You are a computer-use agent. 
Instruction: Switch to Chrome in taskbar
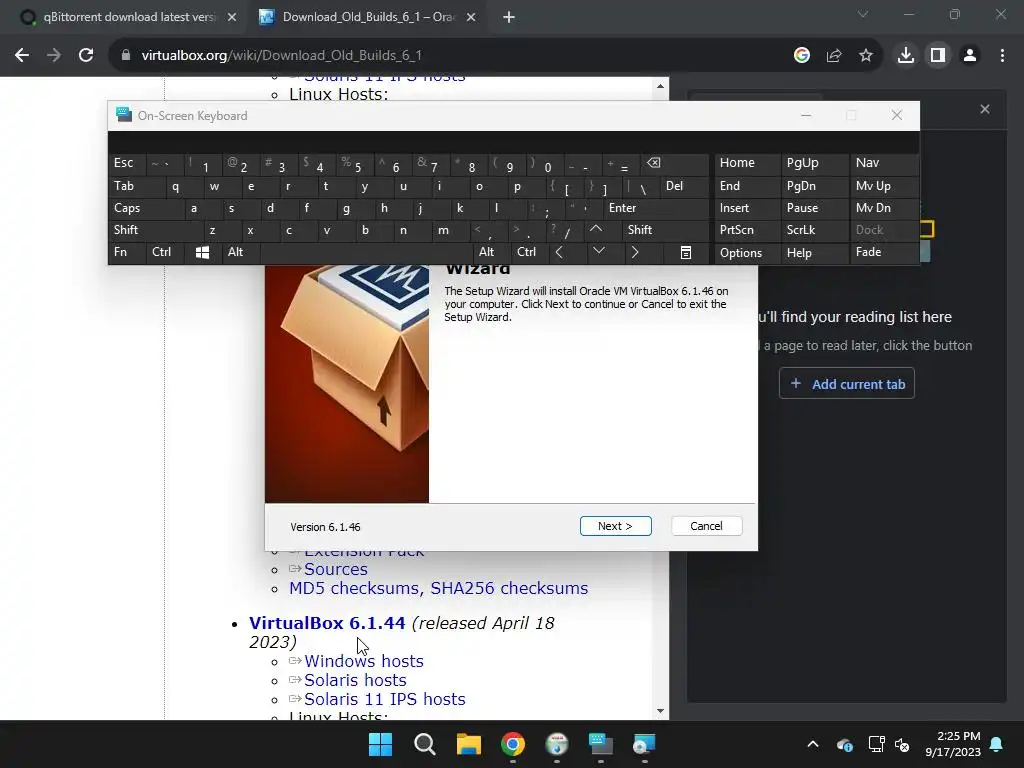point(513,744)
